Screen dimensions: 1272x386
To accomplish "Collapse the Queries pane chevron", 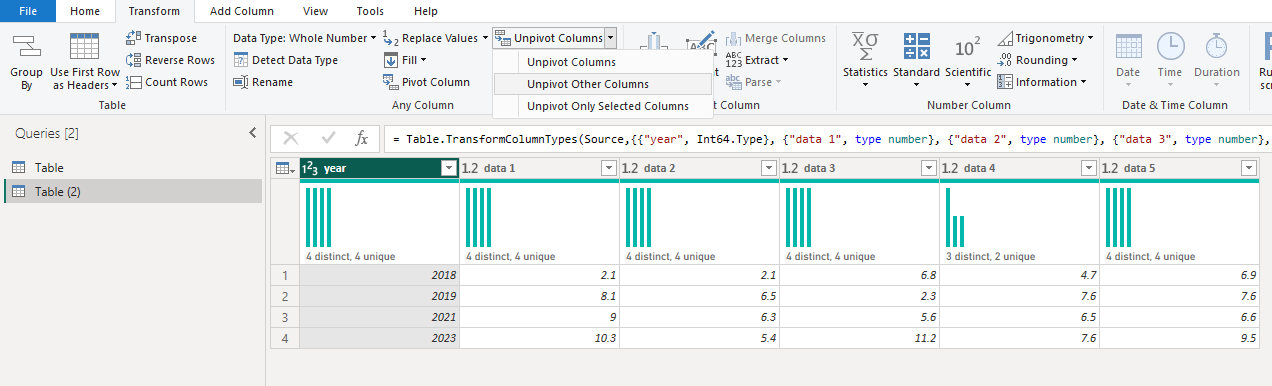I will pos(253,132).
